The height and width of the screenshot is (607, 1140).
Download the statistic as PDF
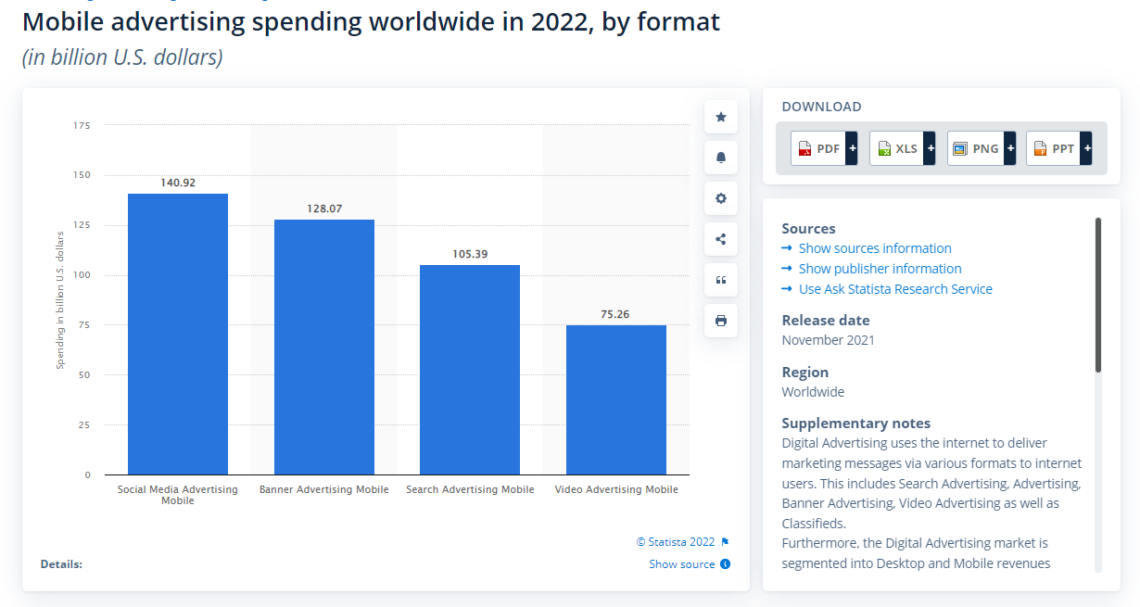[816, 147]
